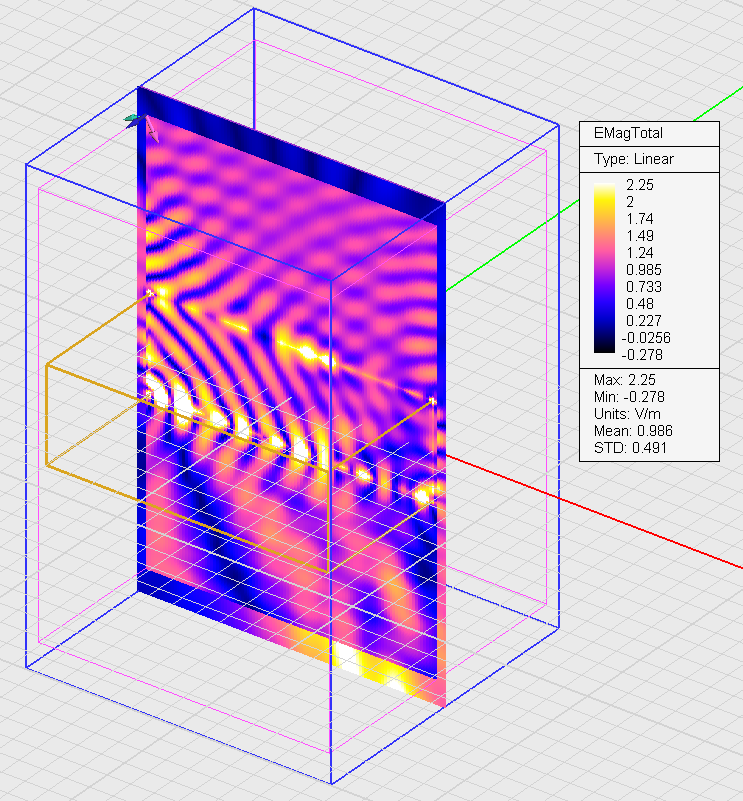Click the 2.25 scale value
The width and height of the screenshot is (743, 801).
[640, 184]
